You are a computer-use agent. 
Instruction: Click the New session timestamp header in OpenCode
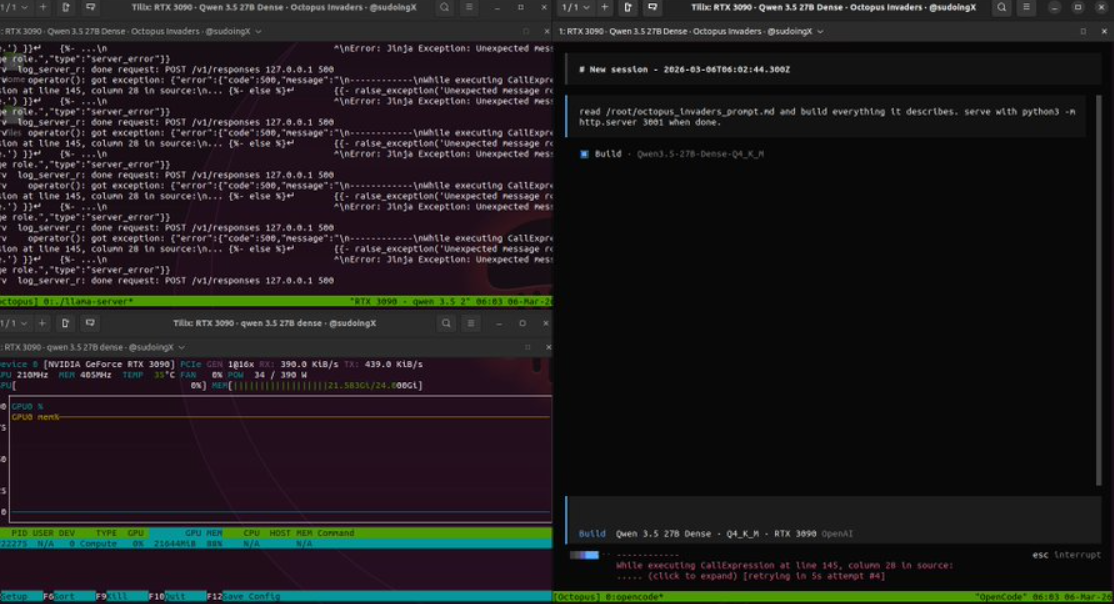click(x=683, y=70)
